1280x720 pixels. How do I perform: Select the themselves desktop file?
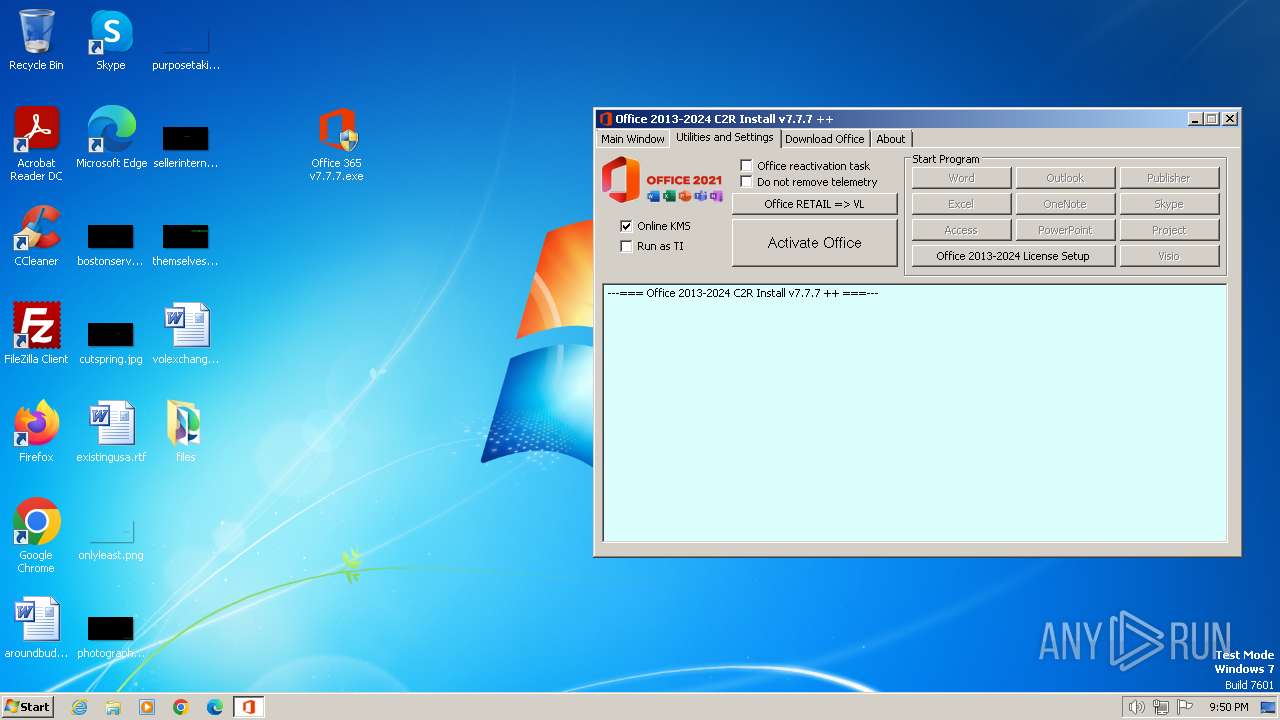pyautogui.click(x=185, y=245)
